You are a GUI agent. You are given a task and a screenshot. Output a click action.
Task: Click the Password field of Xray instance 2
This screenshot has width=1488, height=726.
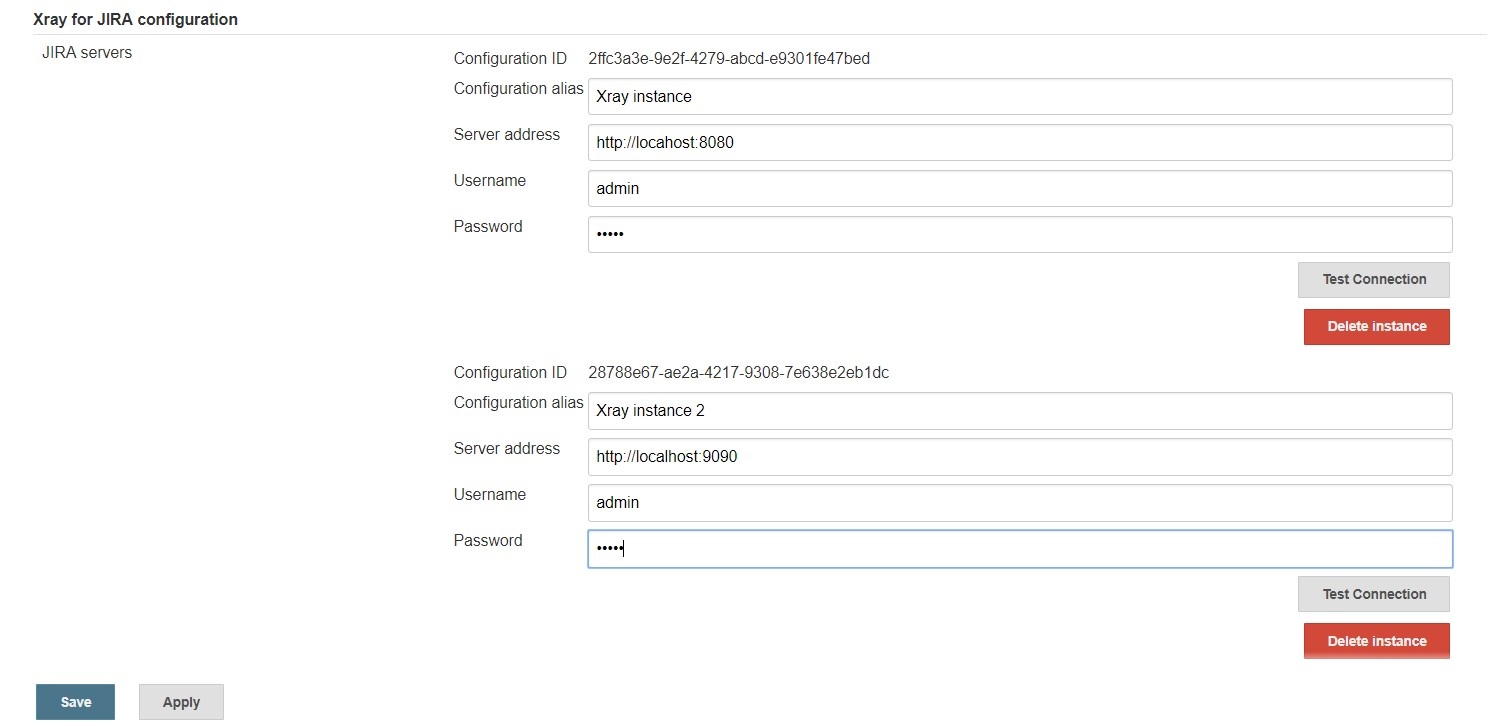pos(1020,549)
